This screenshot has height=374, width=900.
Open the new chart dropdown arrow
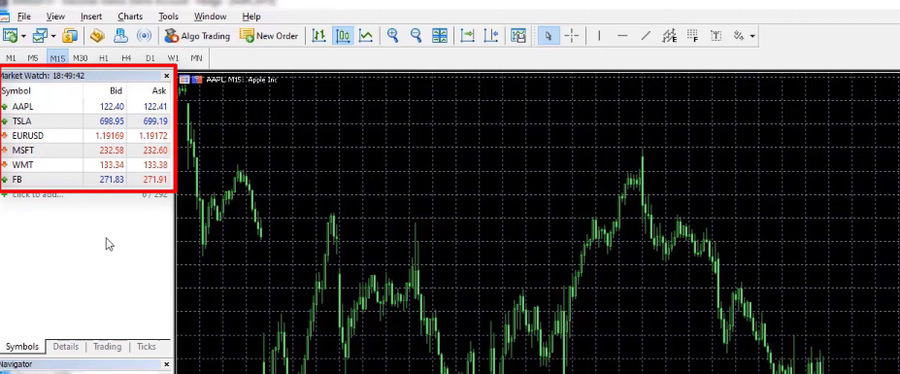[24, 36]
